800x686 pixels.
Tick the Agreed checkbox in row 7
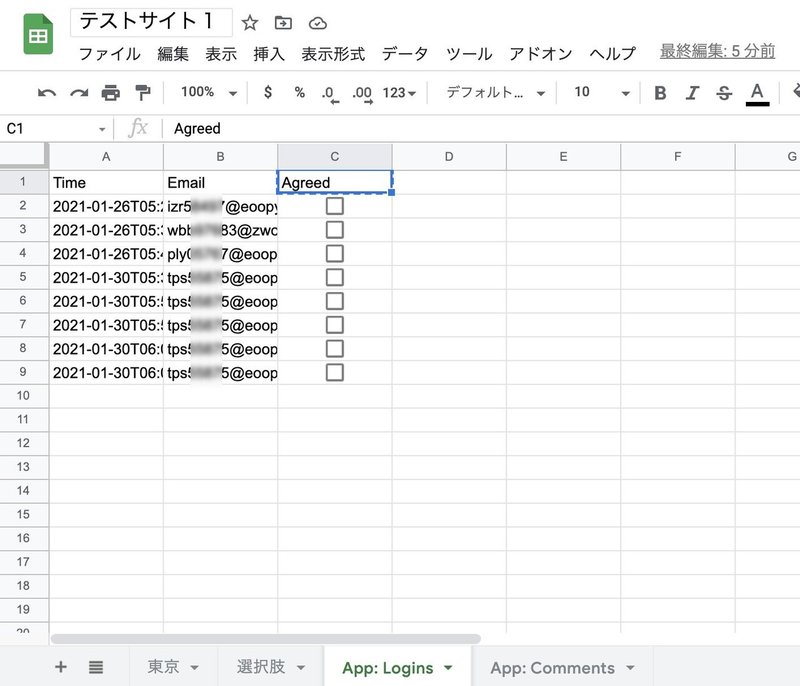coord(335,325)
